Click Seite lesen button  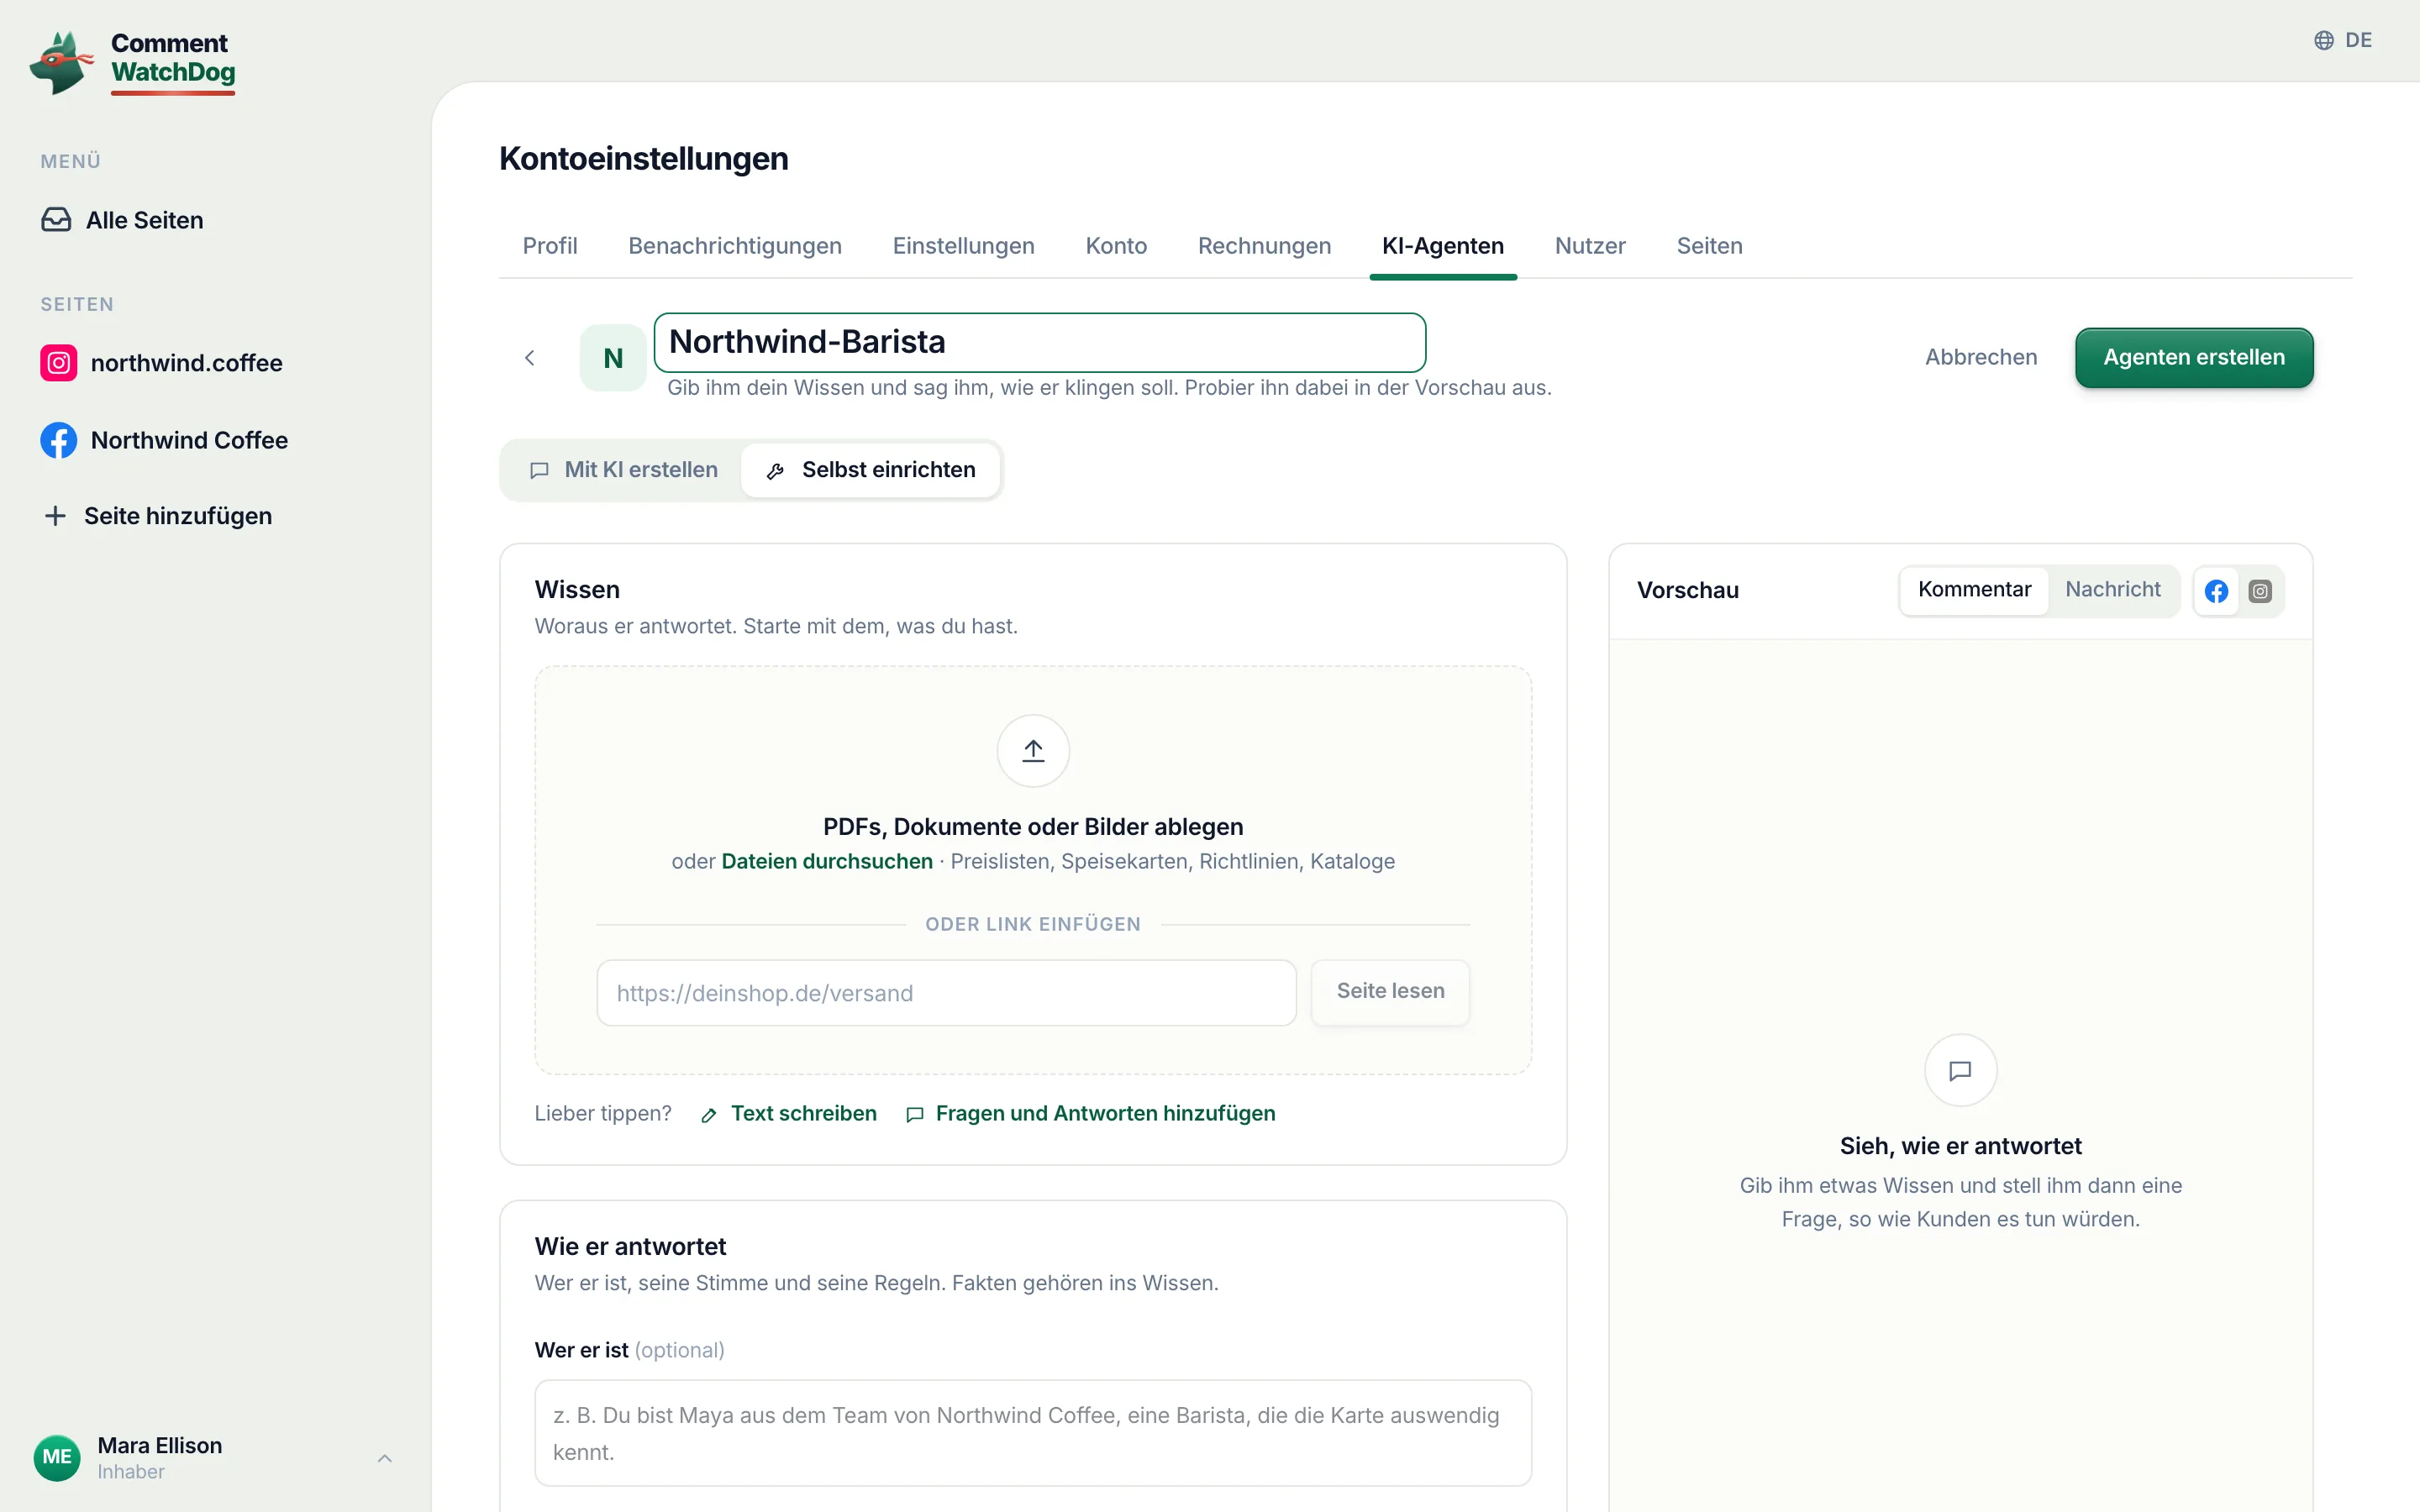coord(1390,991)
